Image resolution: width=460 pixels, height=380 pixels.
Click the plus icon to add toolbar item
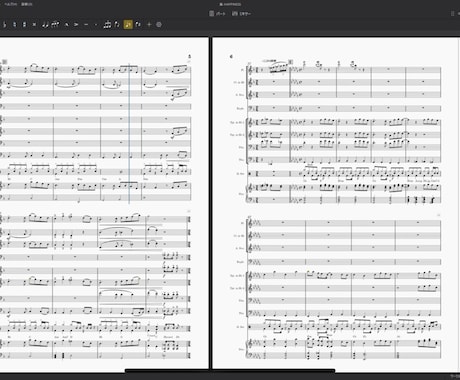149,24
